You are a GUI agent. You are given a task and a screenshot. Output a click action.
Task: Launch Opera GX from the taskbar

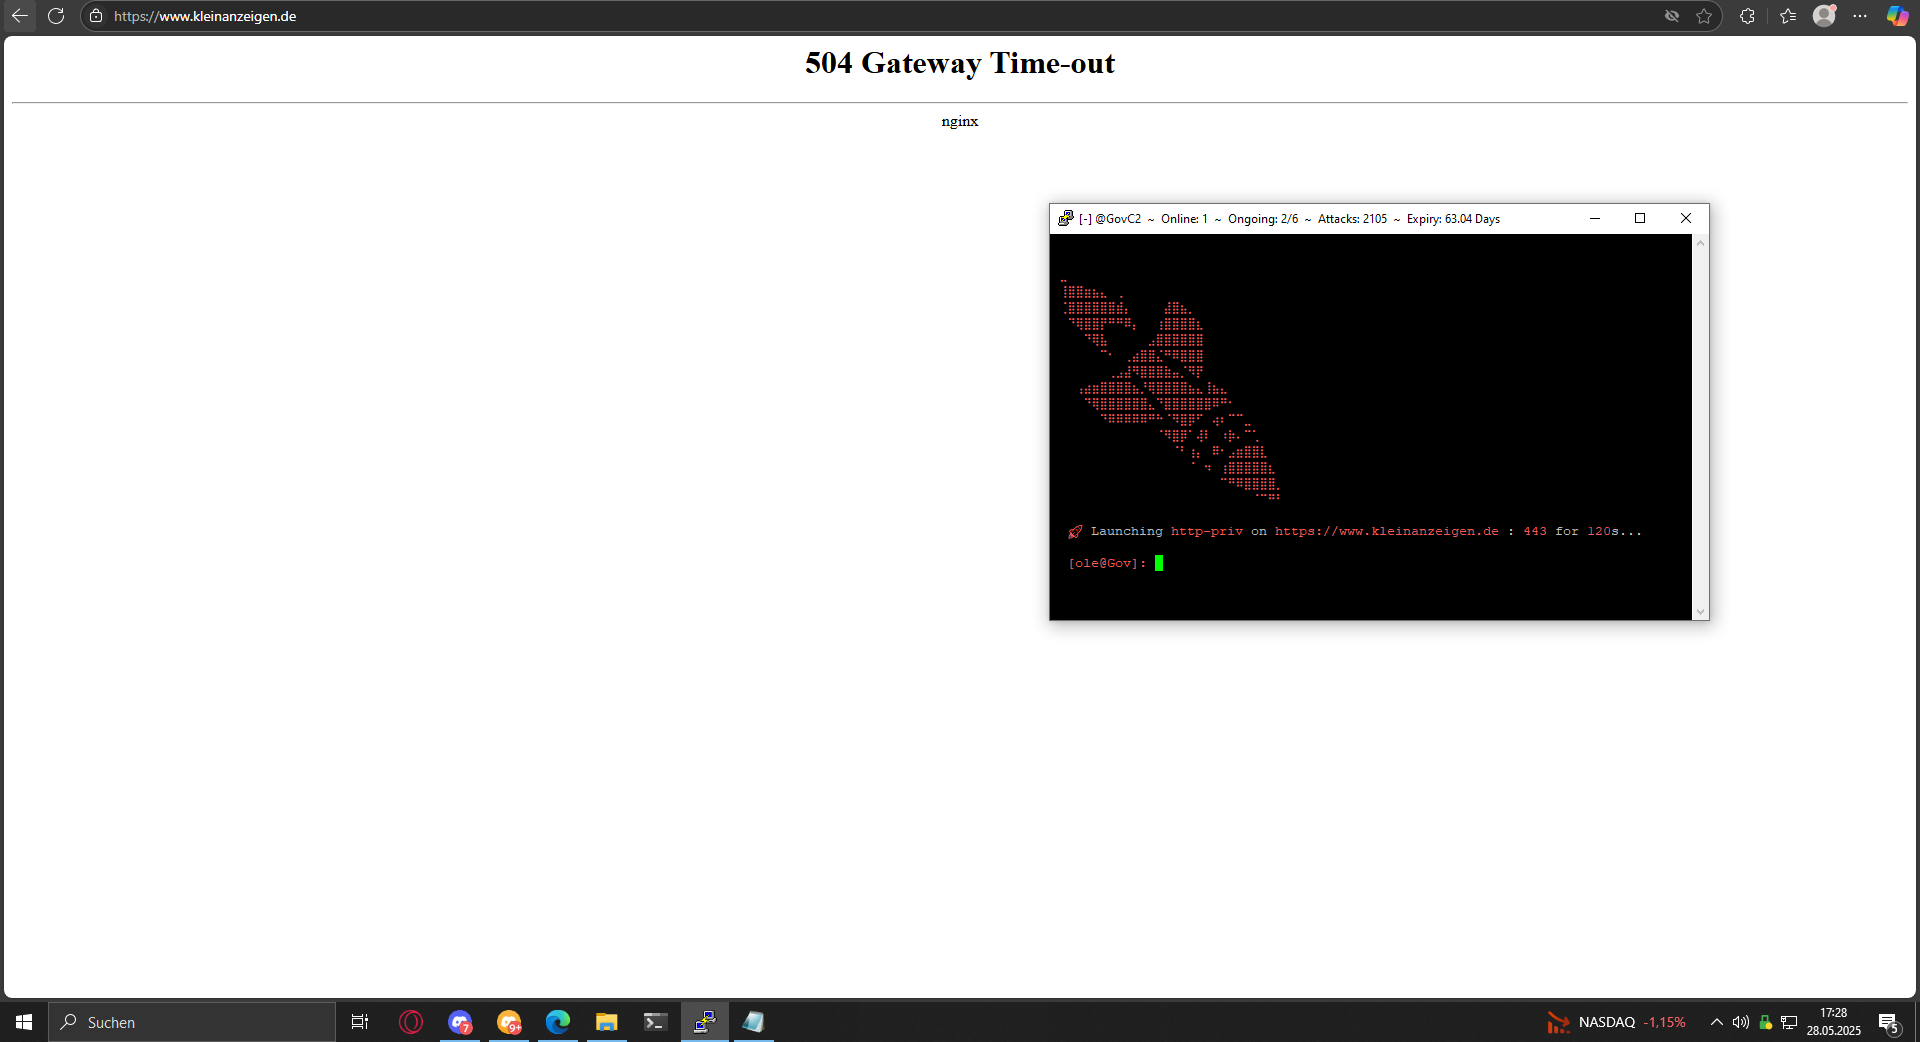pos(411,1022)
